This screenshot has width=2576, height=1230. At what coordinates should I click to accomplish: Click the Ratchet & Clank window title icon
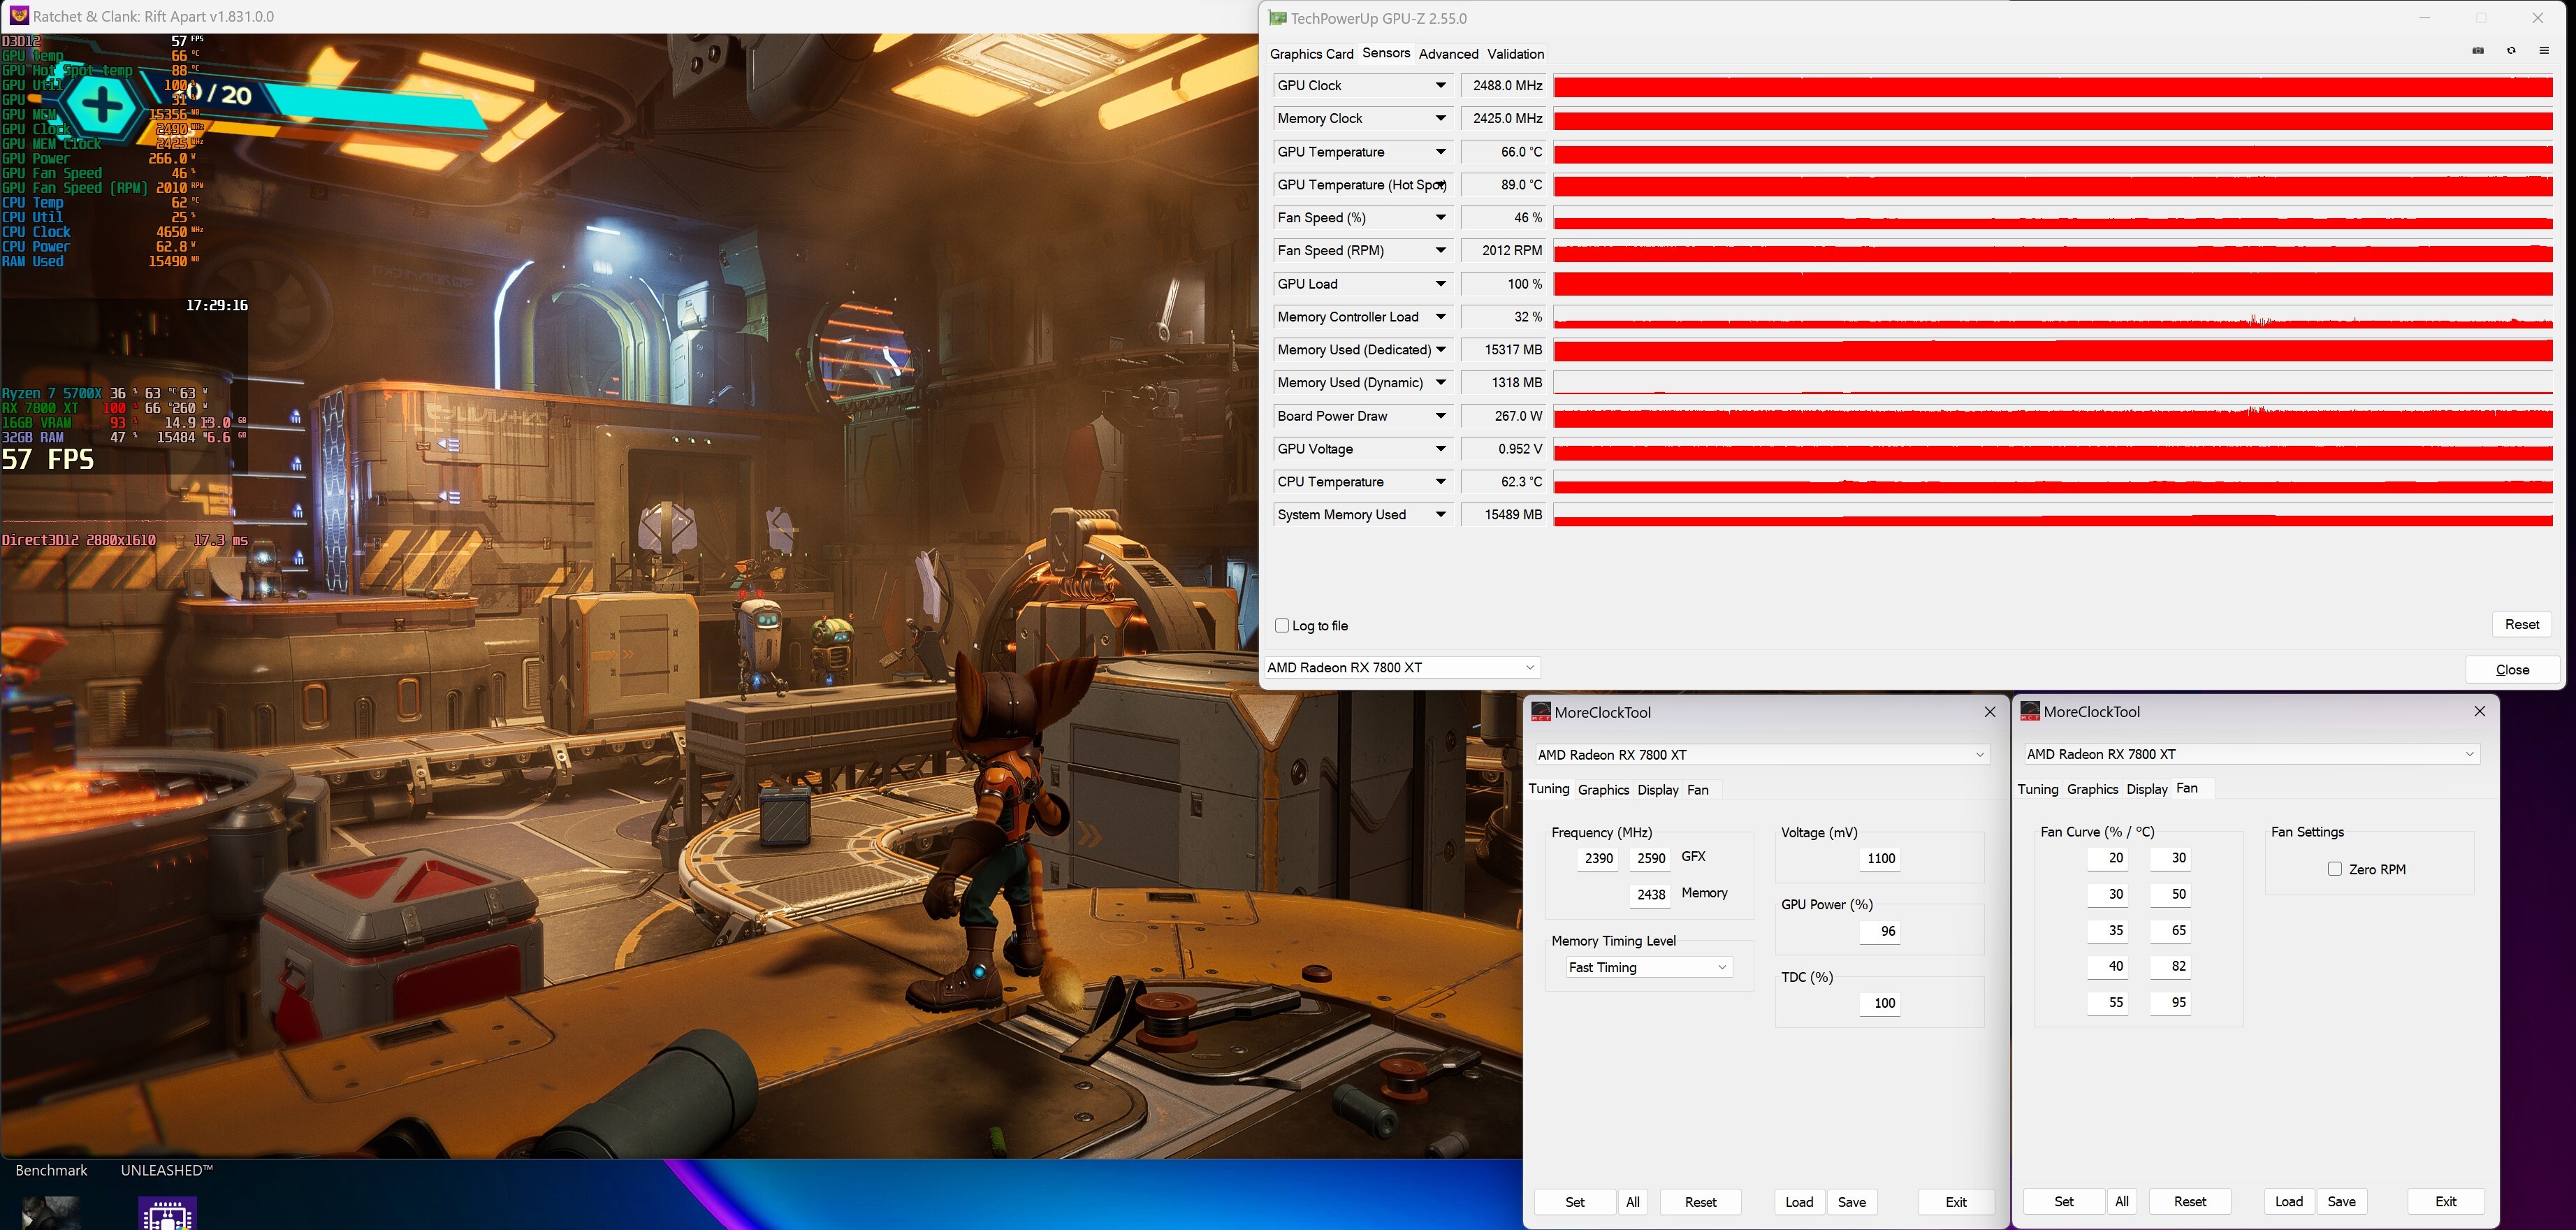18,16
